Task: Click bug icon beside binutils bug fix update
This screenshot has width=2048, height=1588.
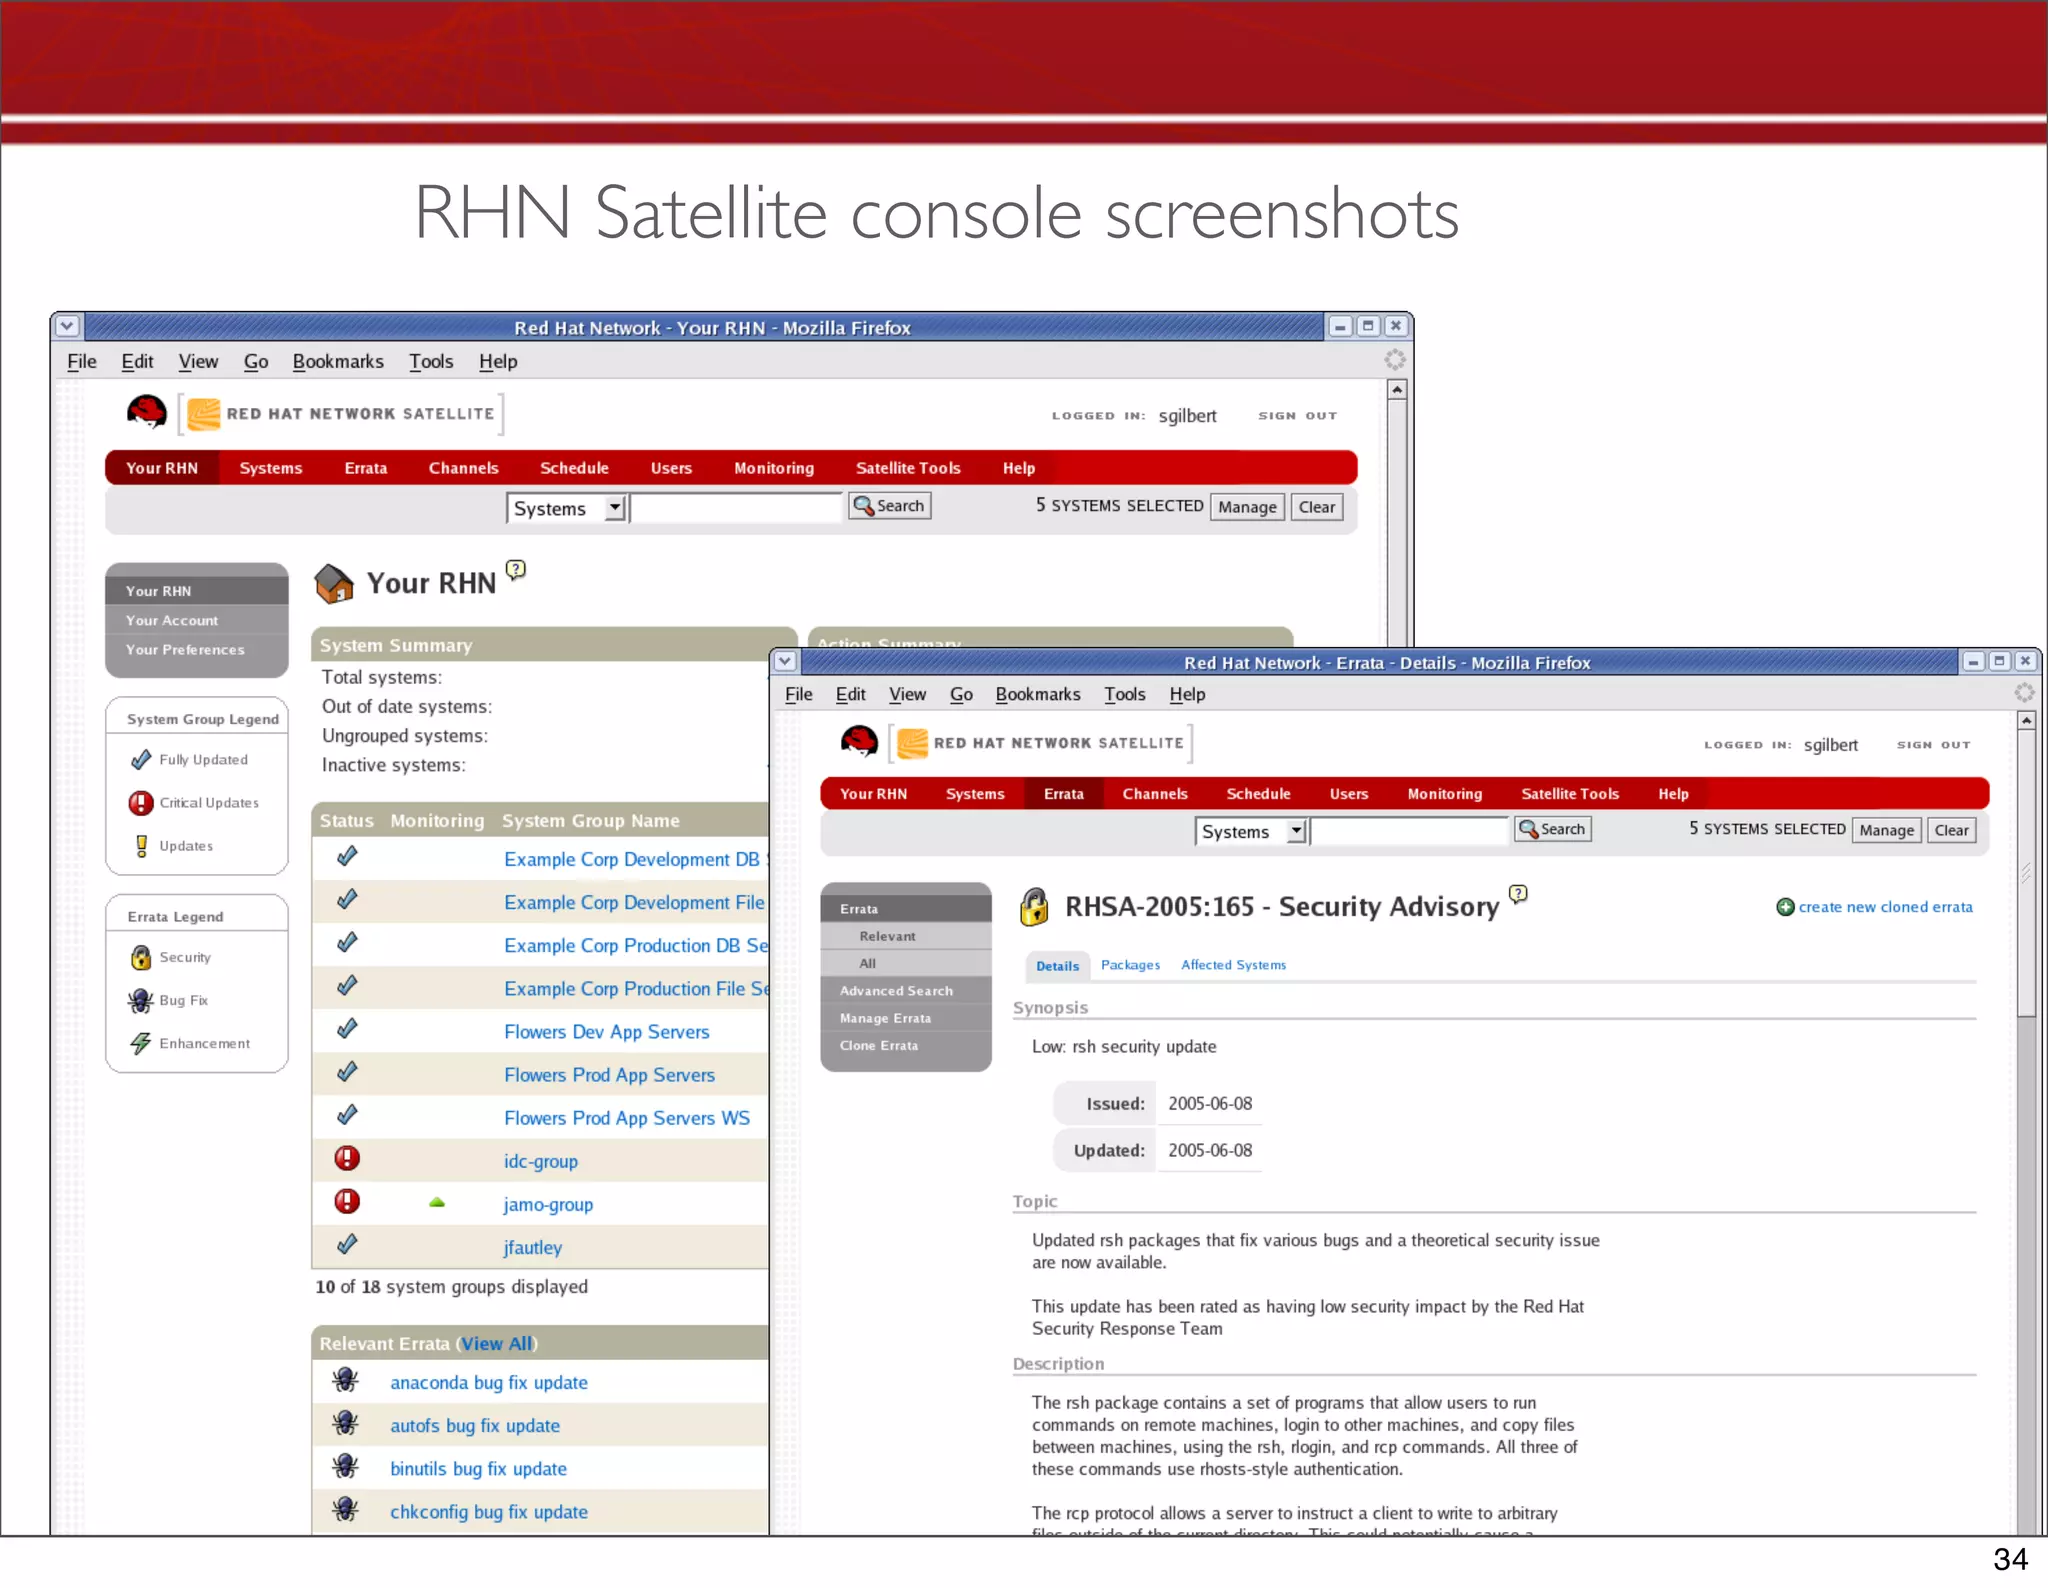Action: [346, 1466]
